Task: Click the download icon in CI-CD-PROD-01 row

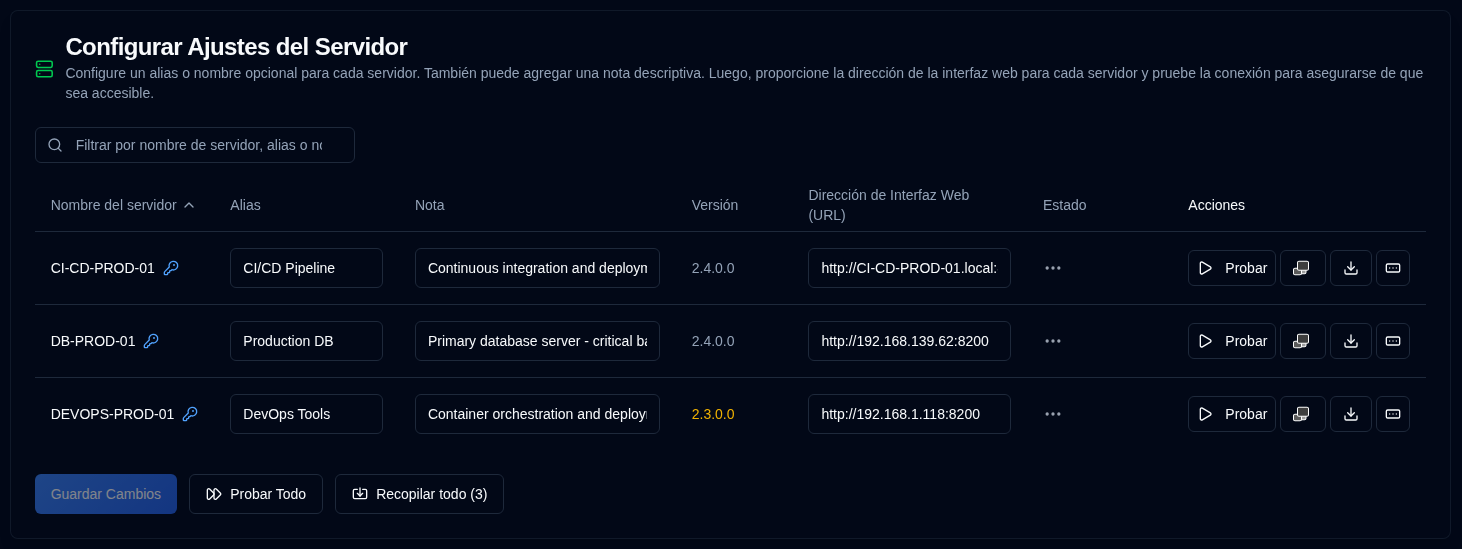Action: [1351, 268]
